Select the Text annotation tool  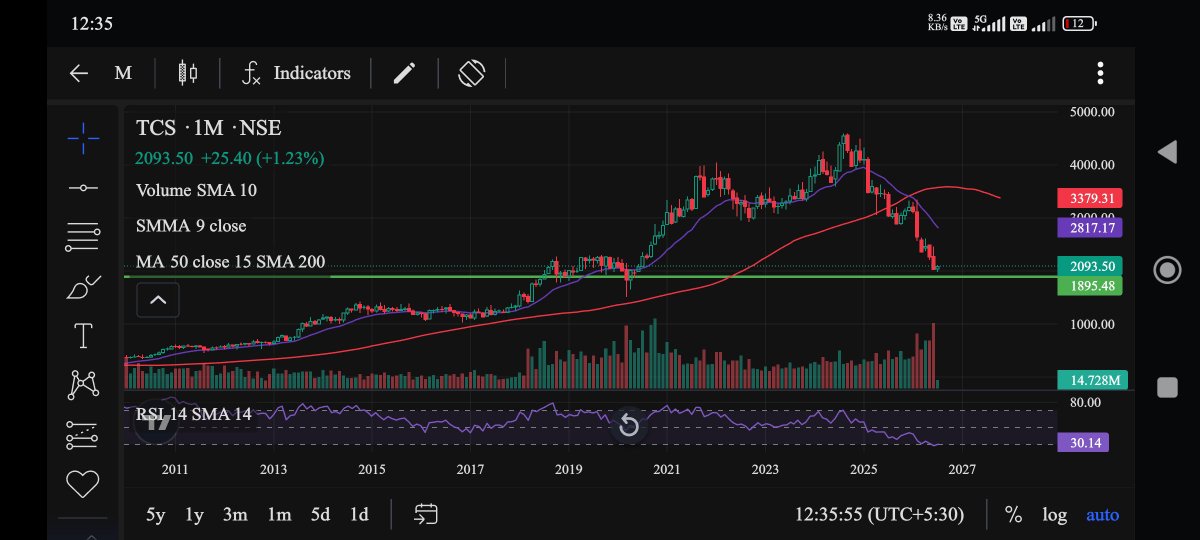(83, 336)
